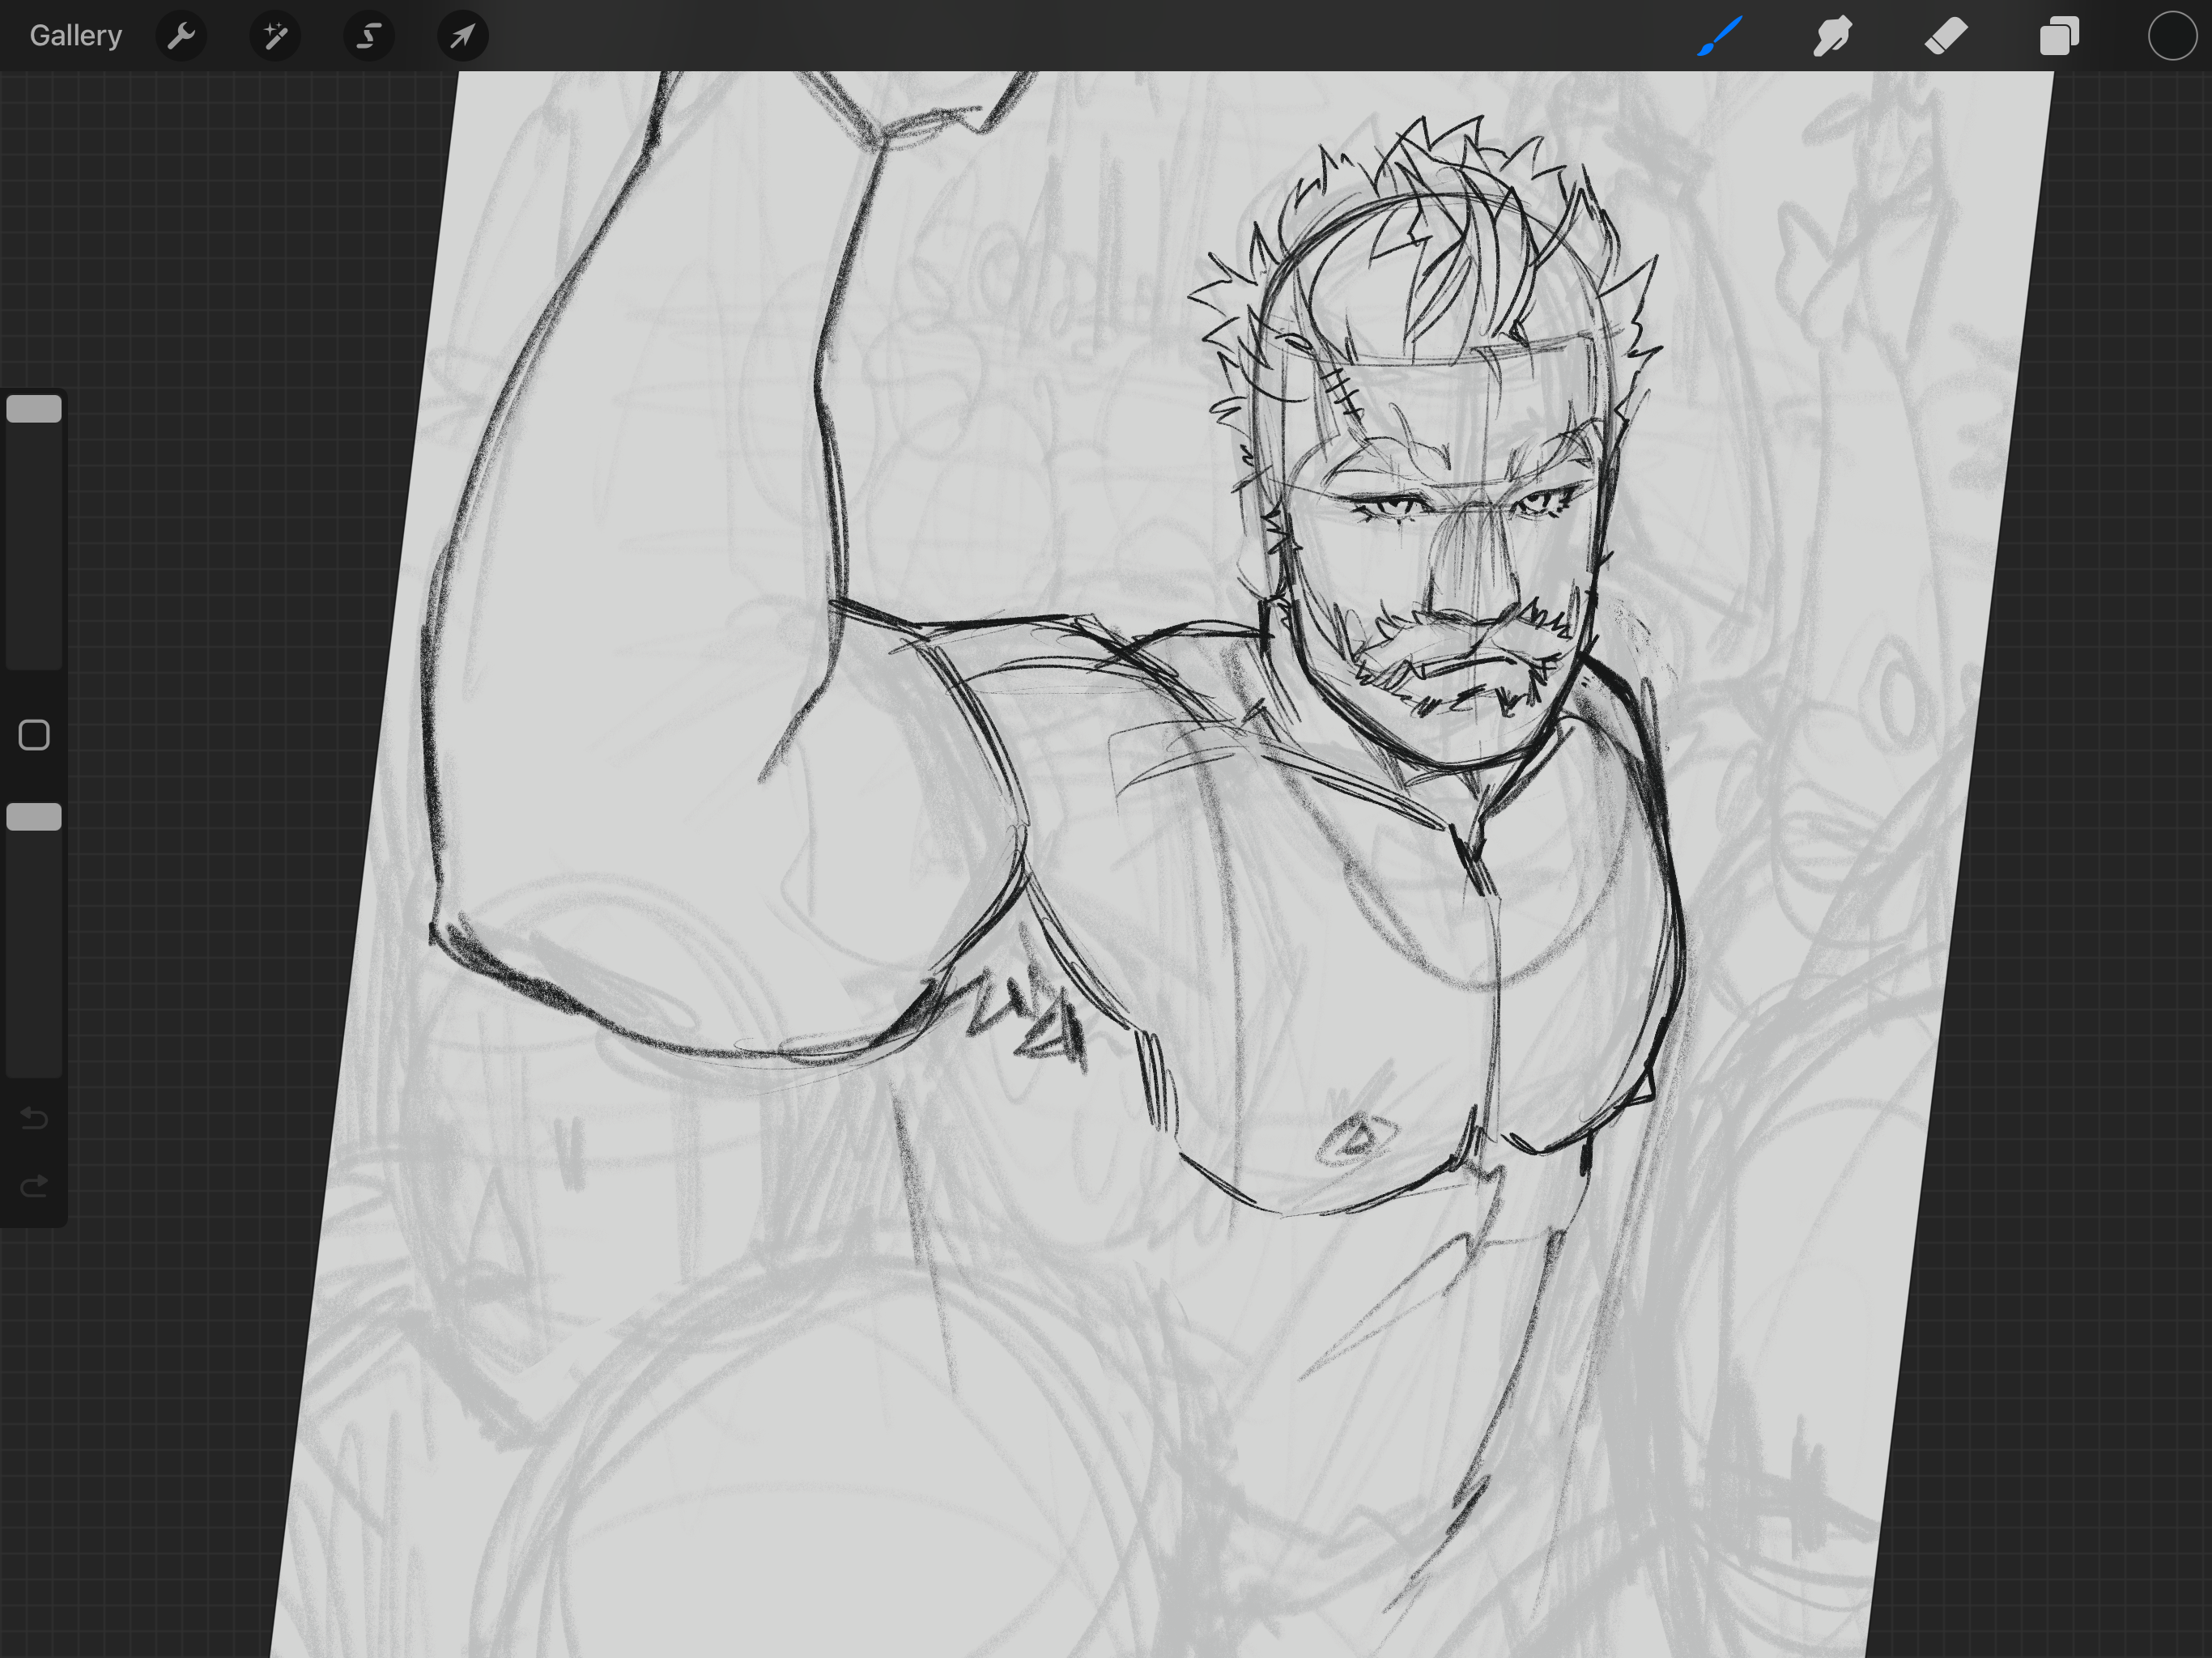Image resolution: width=2212 pixels, height=1658 pixels.
Task: Open the Layers panel
Action: [2060, 36]
